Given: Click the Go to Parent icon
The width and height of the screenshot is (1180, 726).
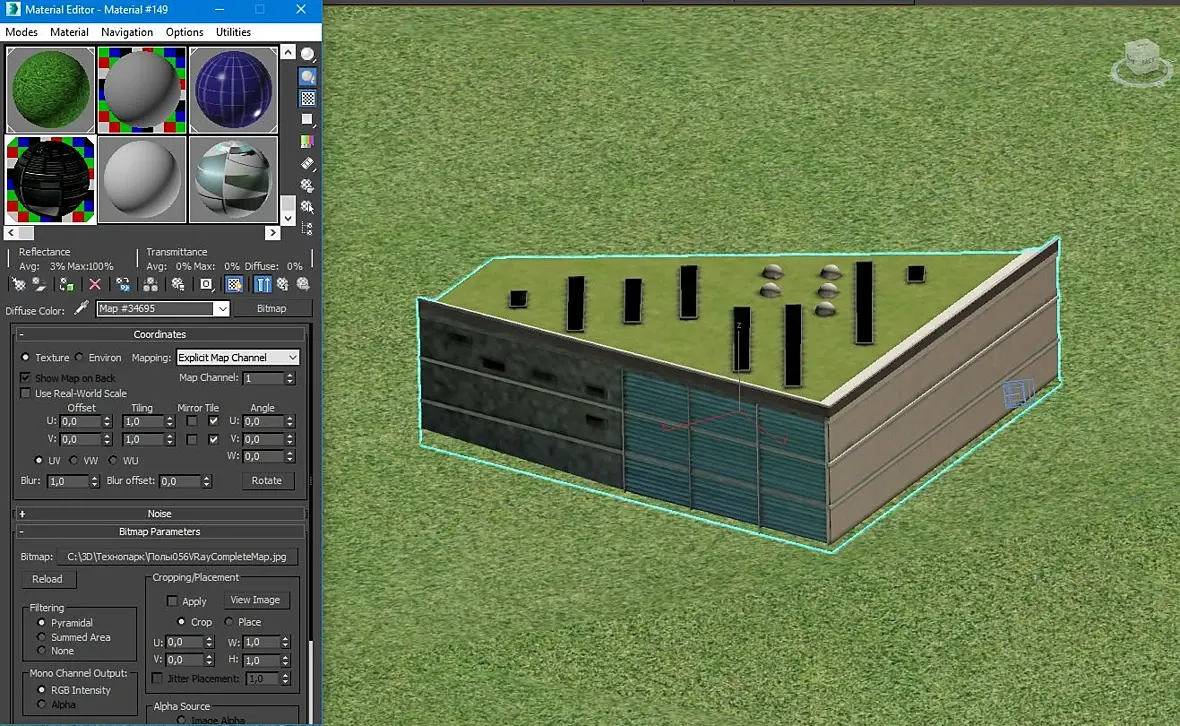Looking at the screenshot, I should tap(283, 284).
